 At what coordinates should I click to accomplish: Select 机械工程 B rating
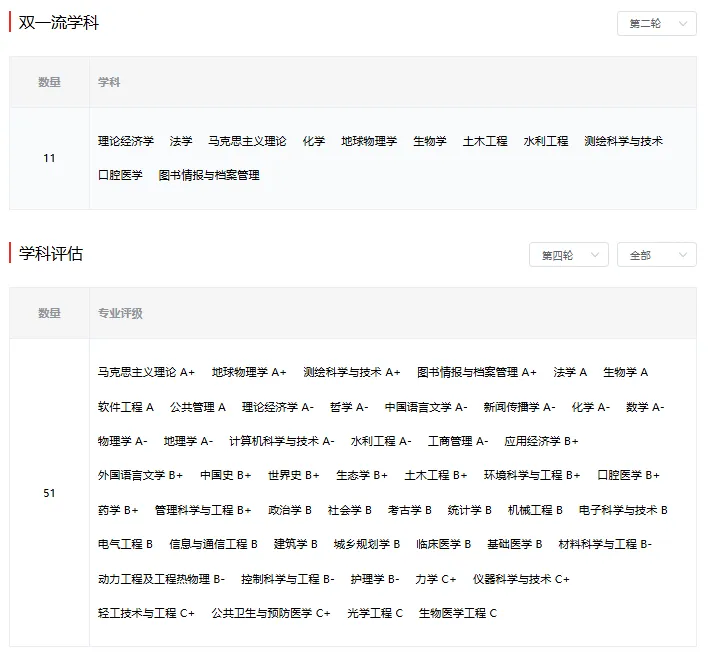(535, 510)
